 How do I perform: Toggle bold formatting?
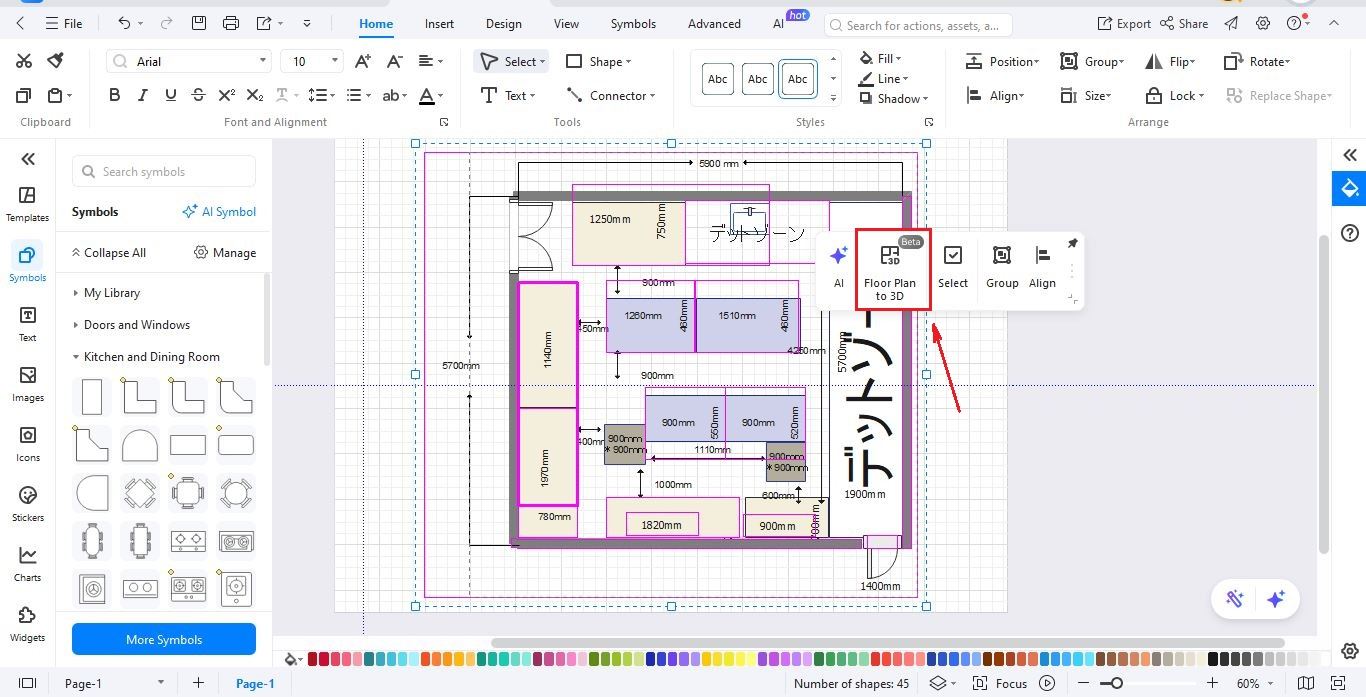114,95
